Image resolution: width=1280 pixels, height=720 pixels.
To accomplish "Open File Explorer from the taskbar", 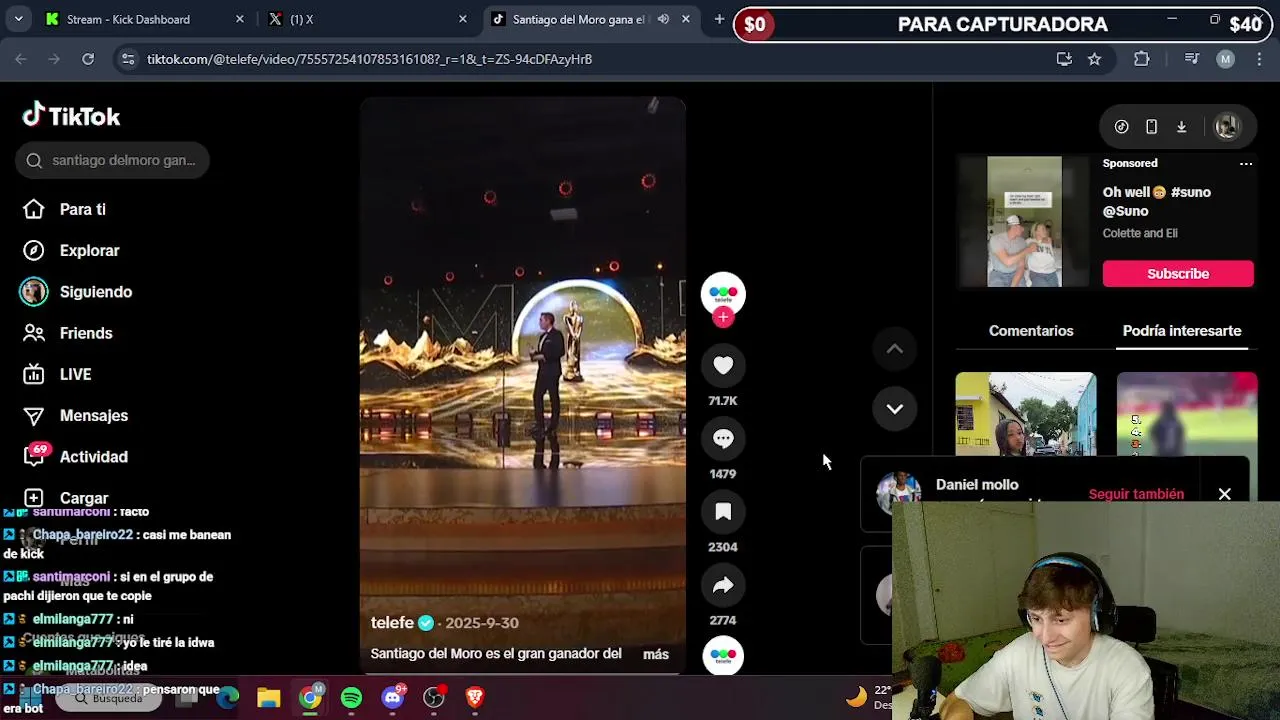I will click(268, 698).
